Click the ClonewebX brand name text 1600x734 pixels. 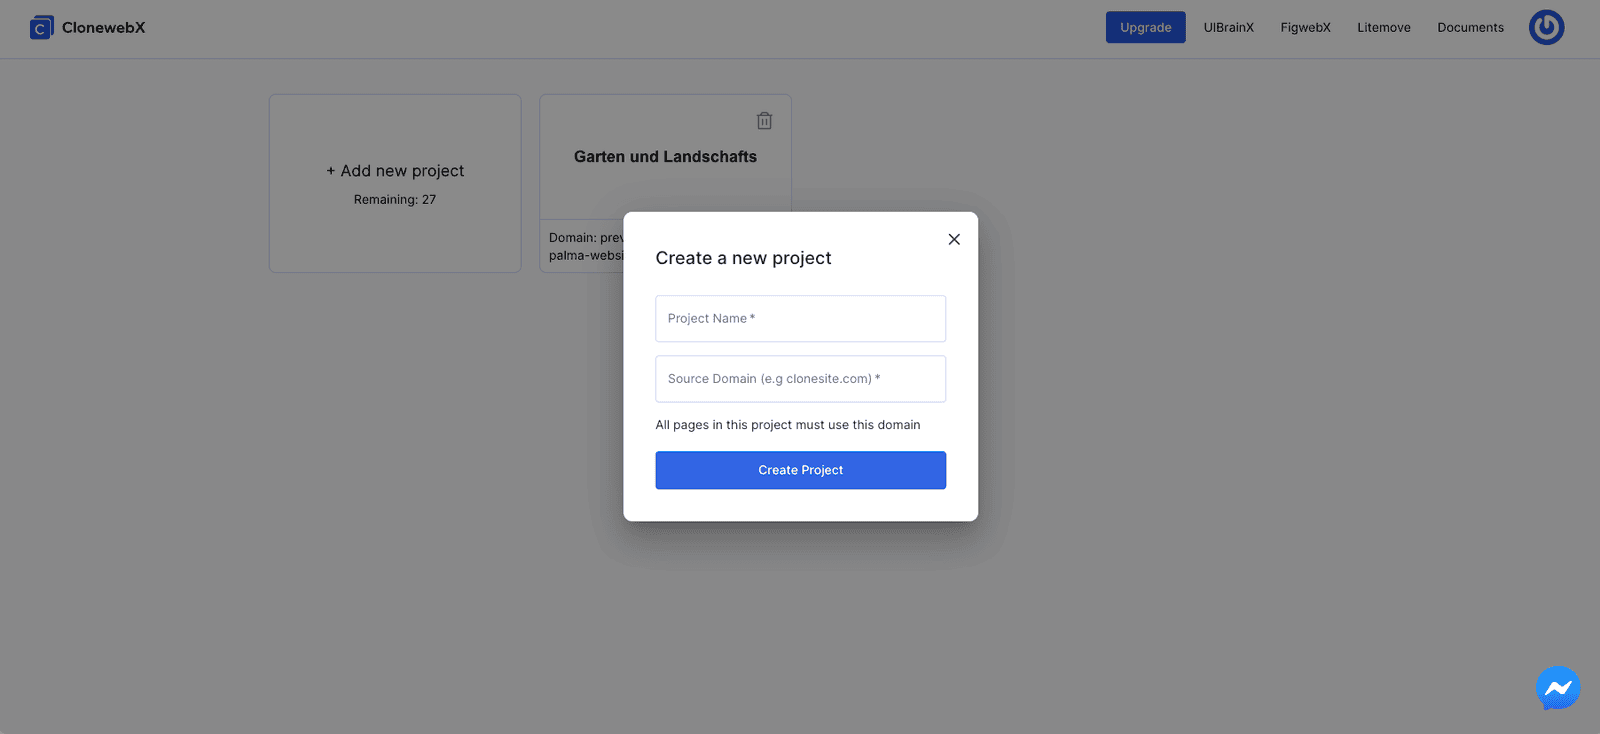tap(103, 28)
